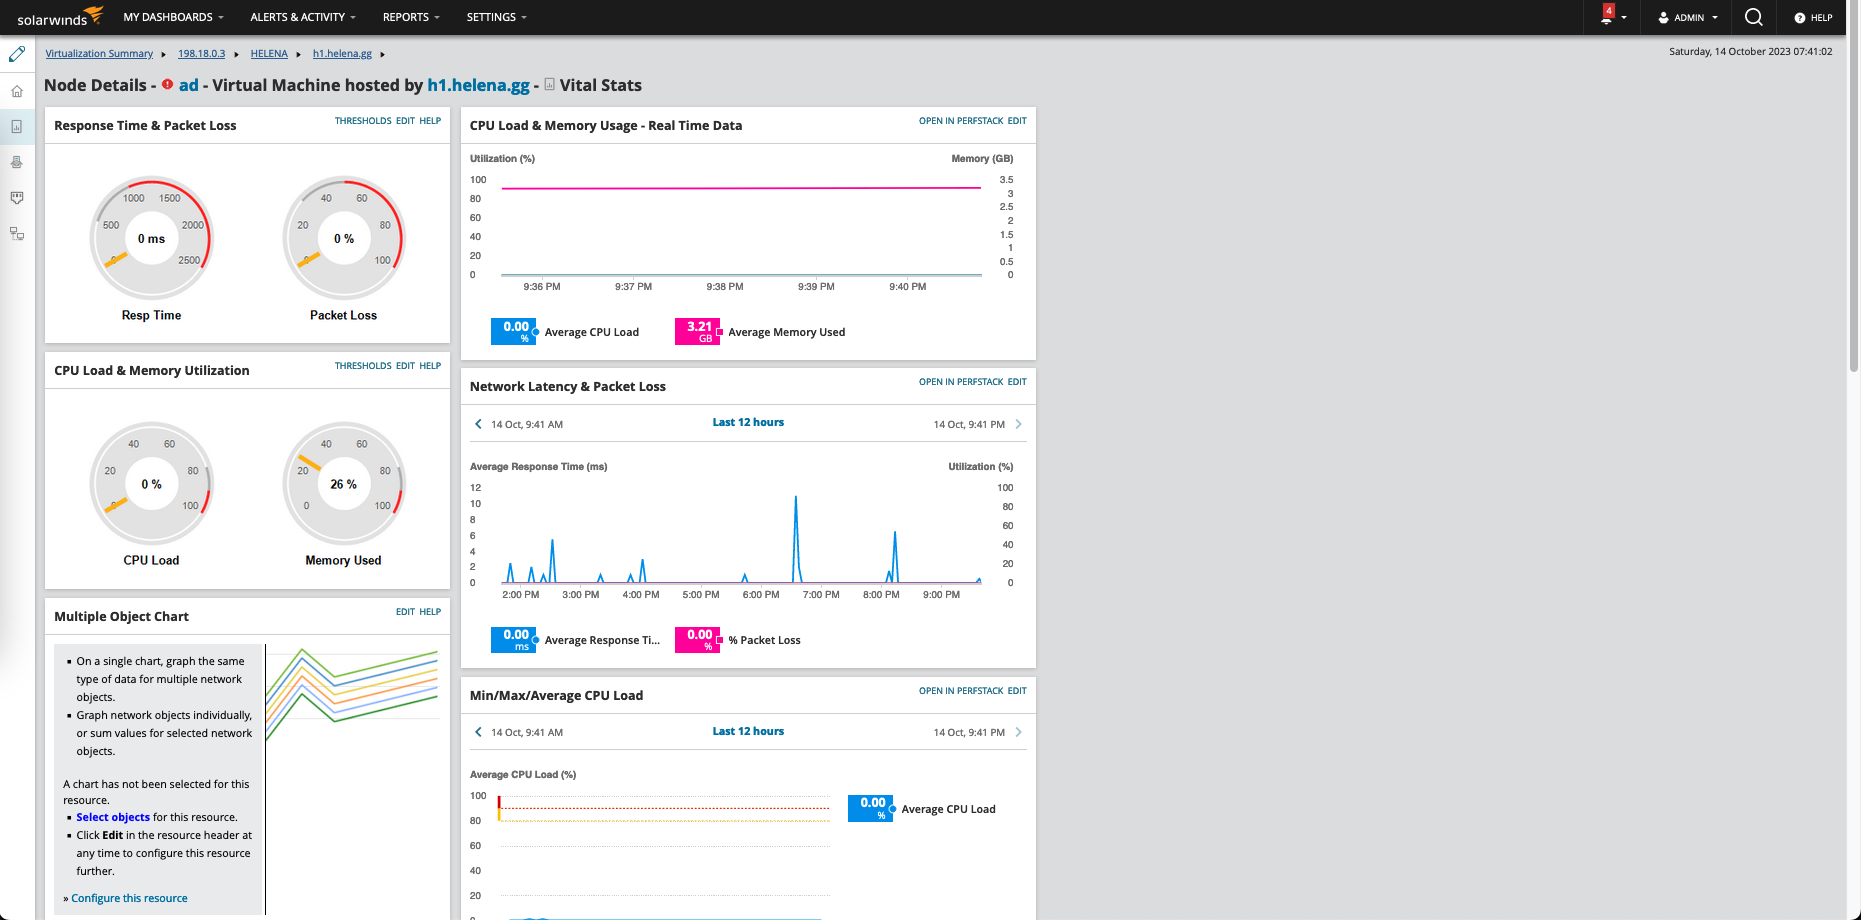Open the Admin user dropdown

click(1688, 17)
